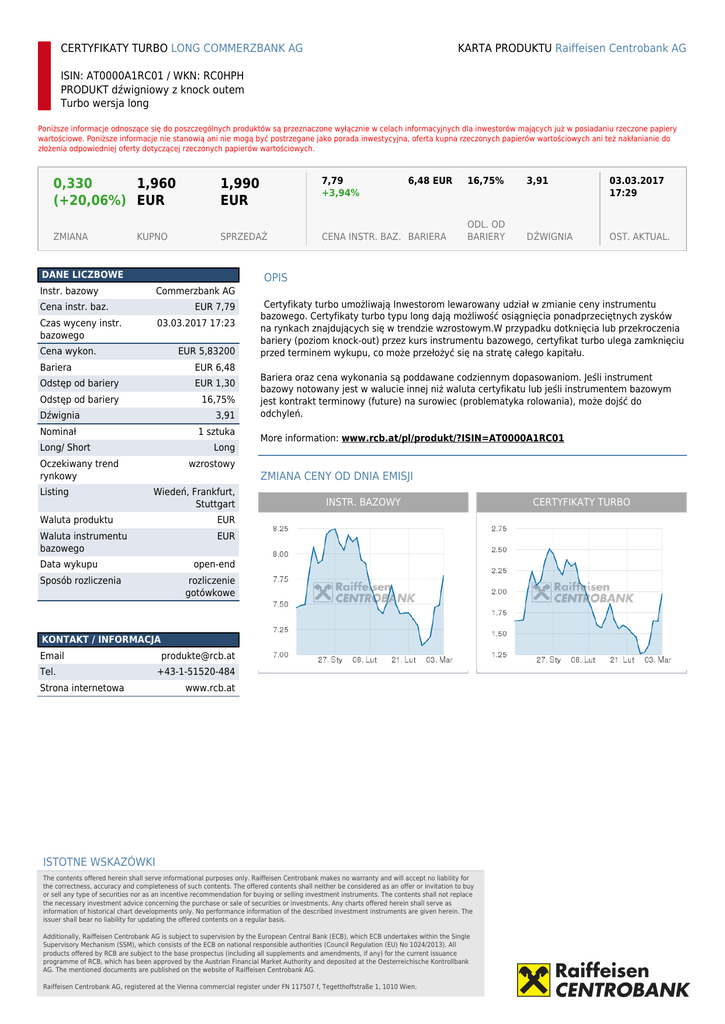This screenshot has height=1024, width=725.
Task: Click the LONG COMMERZBANK AG title text
Action: pos(237,48)
